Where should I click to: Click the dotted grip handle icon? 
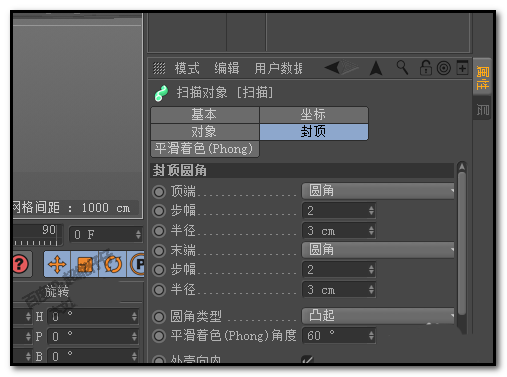point(159,68)
